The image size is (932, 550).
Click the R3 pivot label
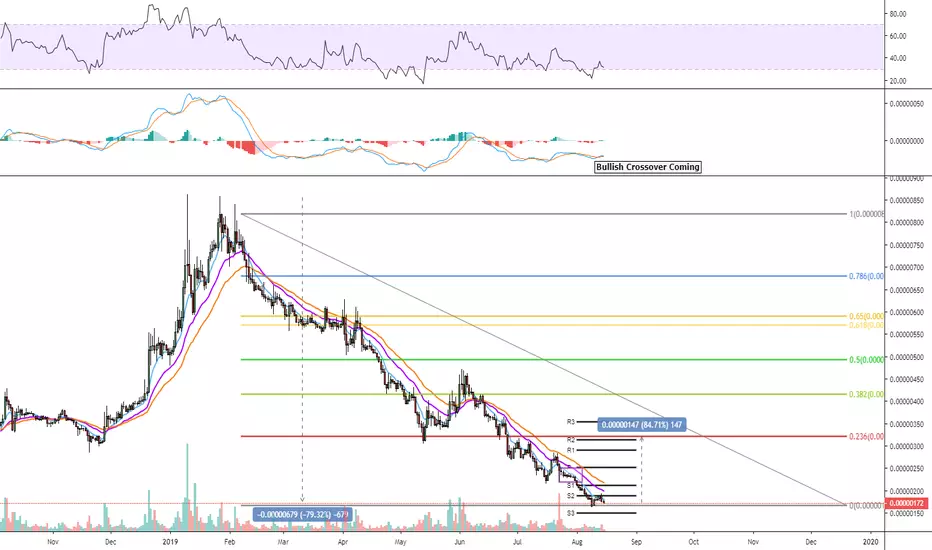coord(571,422)
